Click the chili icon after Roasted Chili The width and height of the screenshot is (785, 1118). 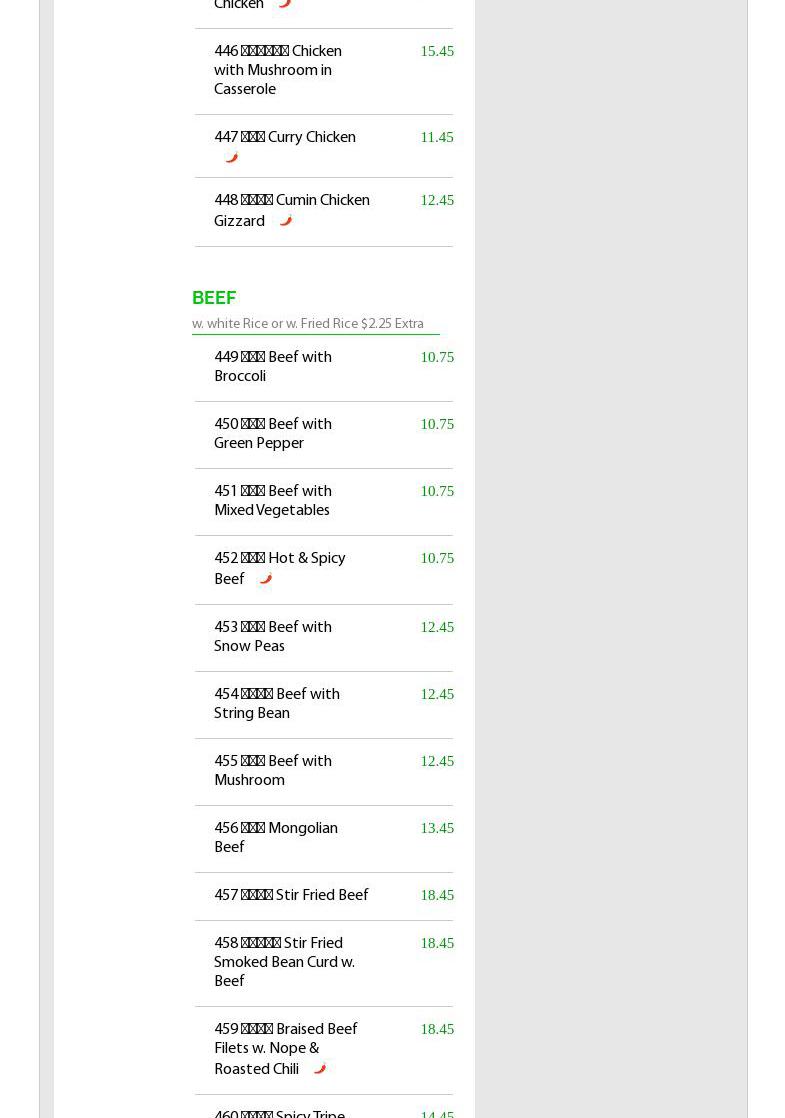319,1069
